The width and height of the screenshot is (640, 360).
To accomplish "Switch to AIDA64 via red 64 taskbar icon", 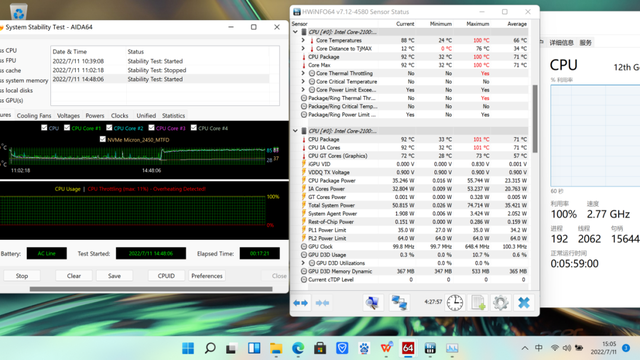I will click(x=408, y=348).
